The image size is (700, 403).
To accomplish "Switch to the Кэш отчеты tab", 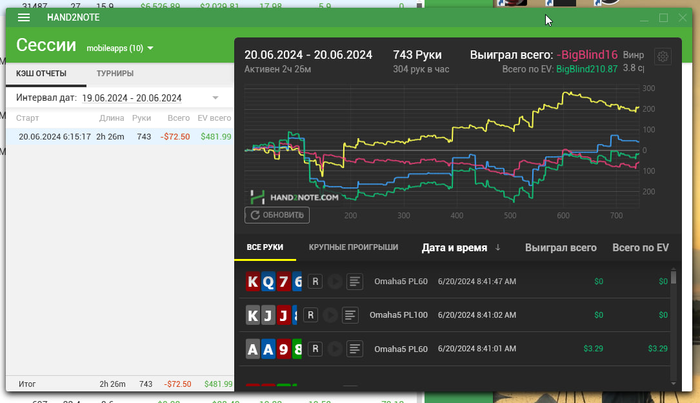I will point(41,73).
